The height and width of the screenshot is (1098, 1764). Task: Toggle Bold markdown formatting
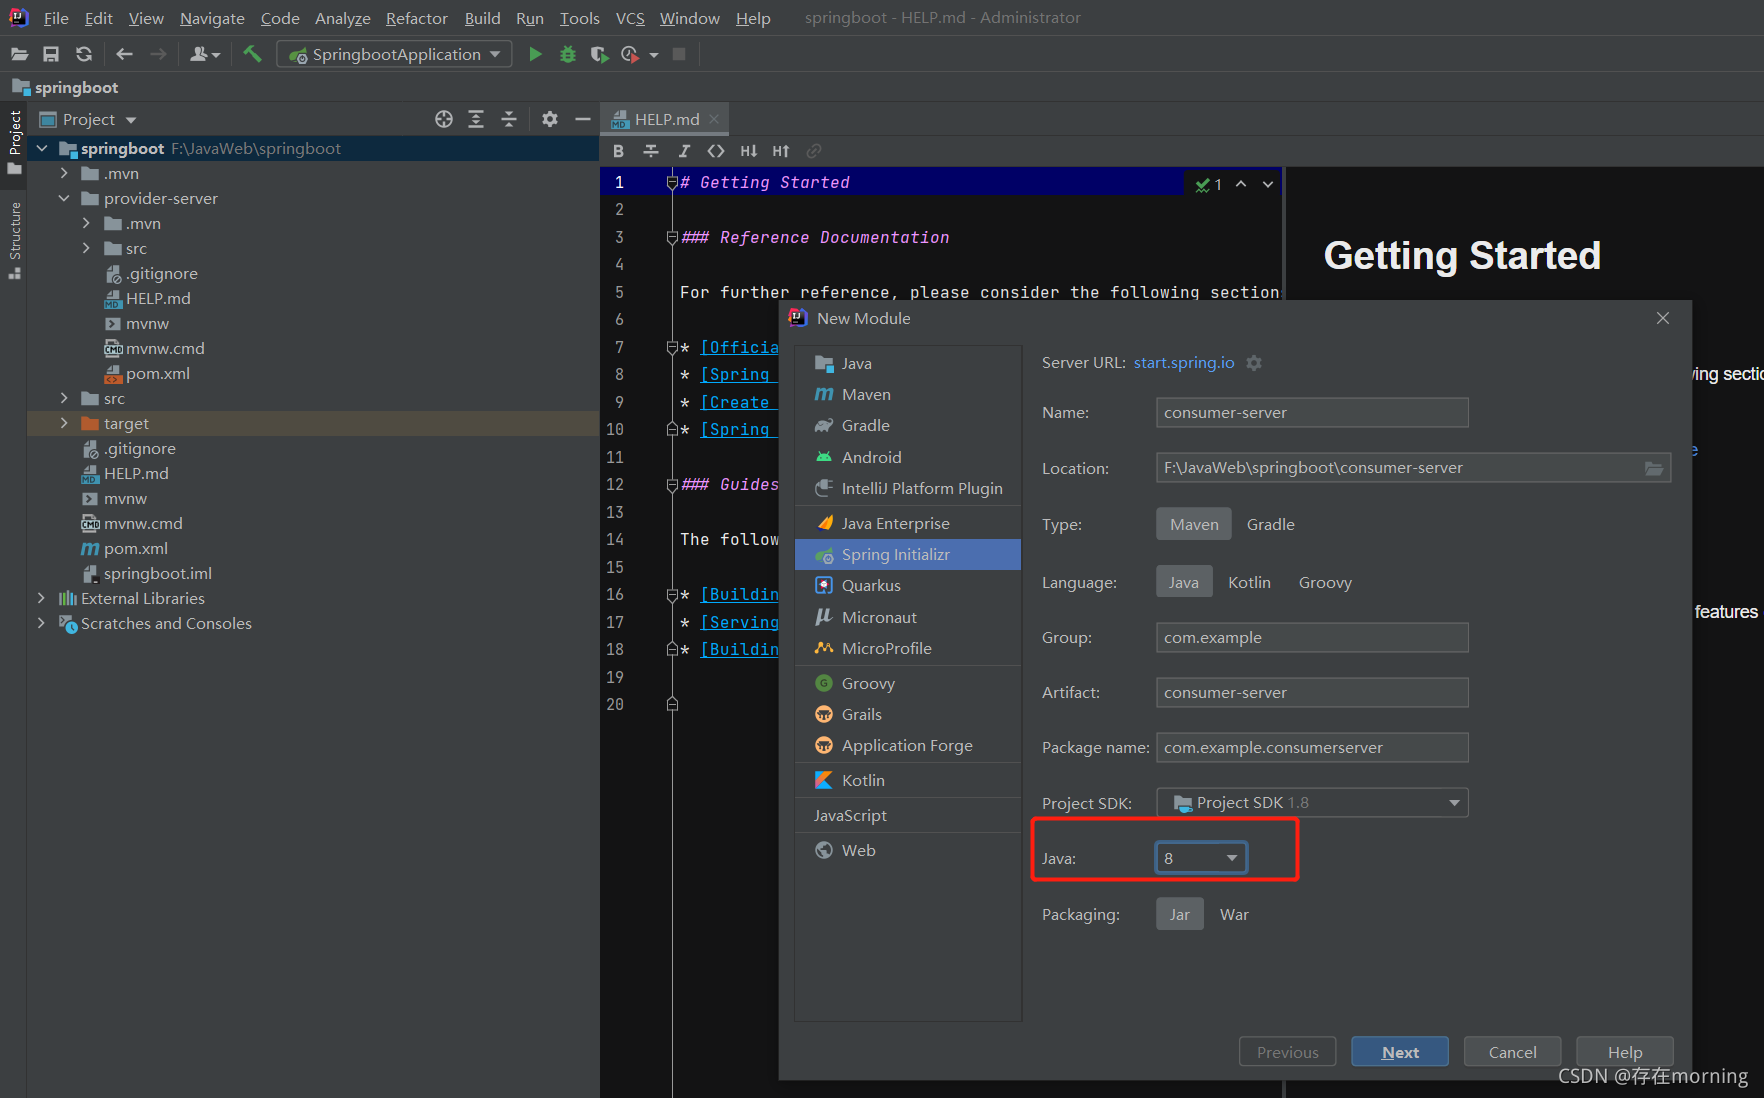(x=618, y=151)
